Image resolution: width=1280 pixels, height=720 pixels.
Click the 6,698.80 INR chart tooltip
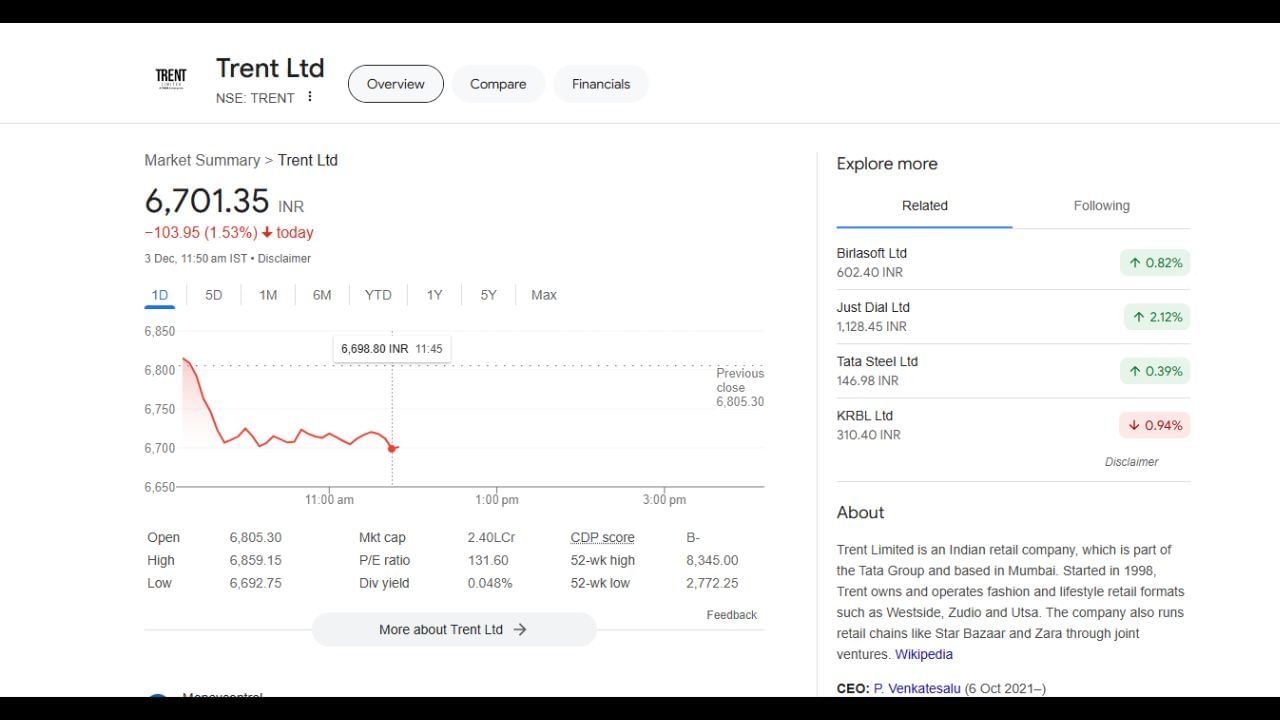click(x=392, y=349)
